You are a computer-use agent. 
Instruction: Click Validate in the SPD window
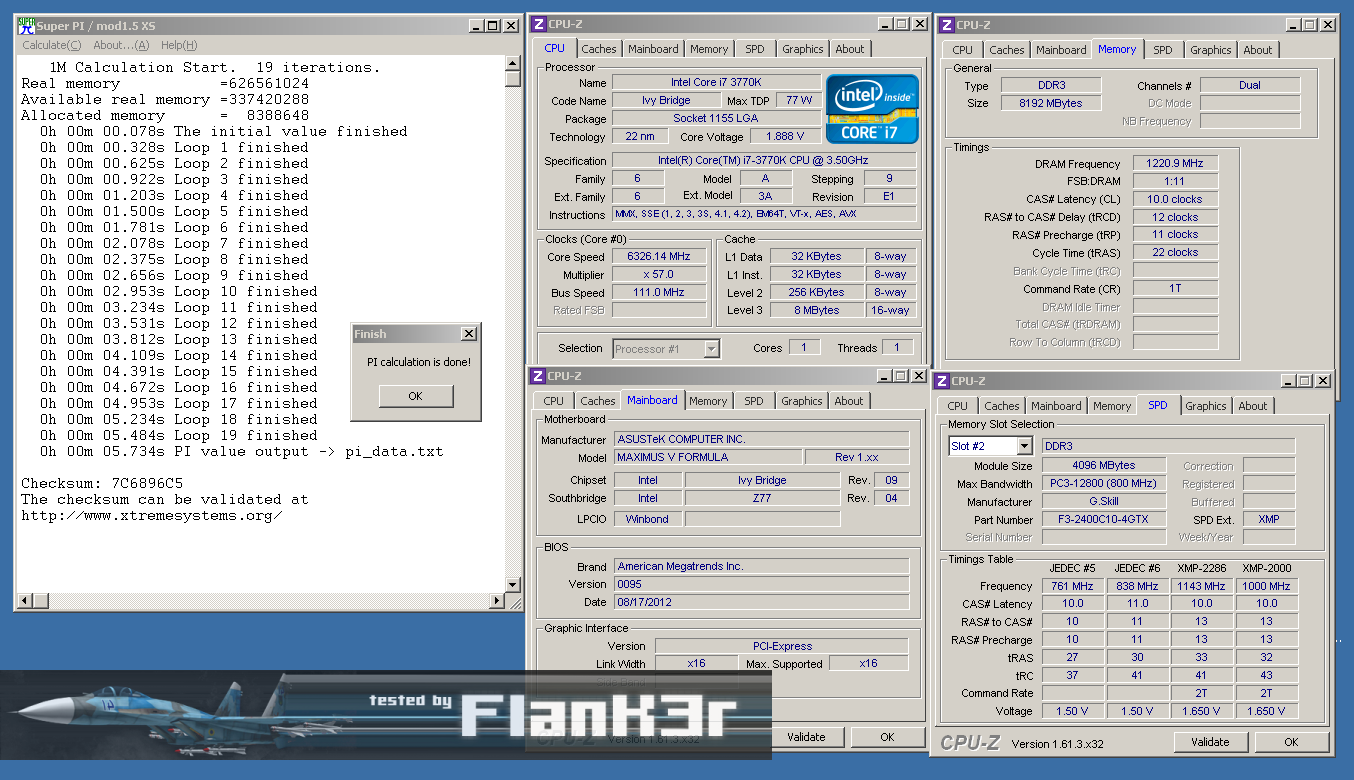[x=1210, y=742]
